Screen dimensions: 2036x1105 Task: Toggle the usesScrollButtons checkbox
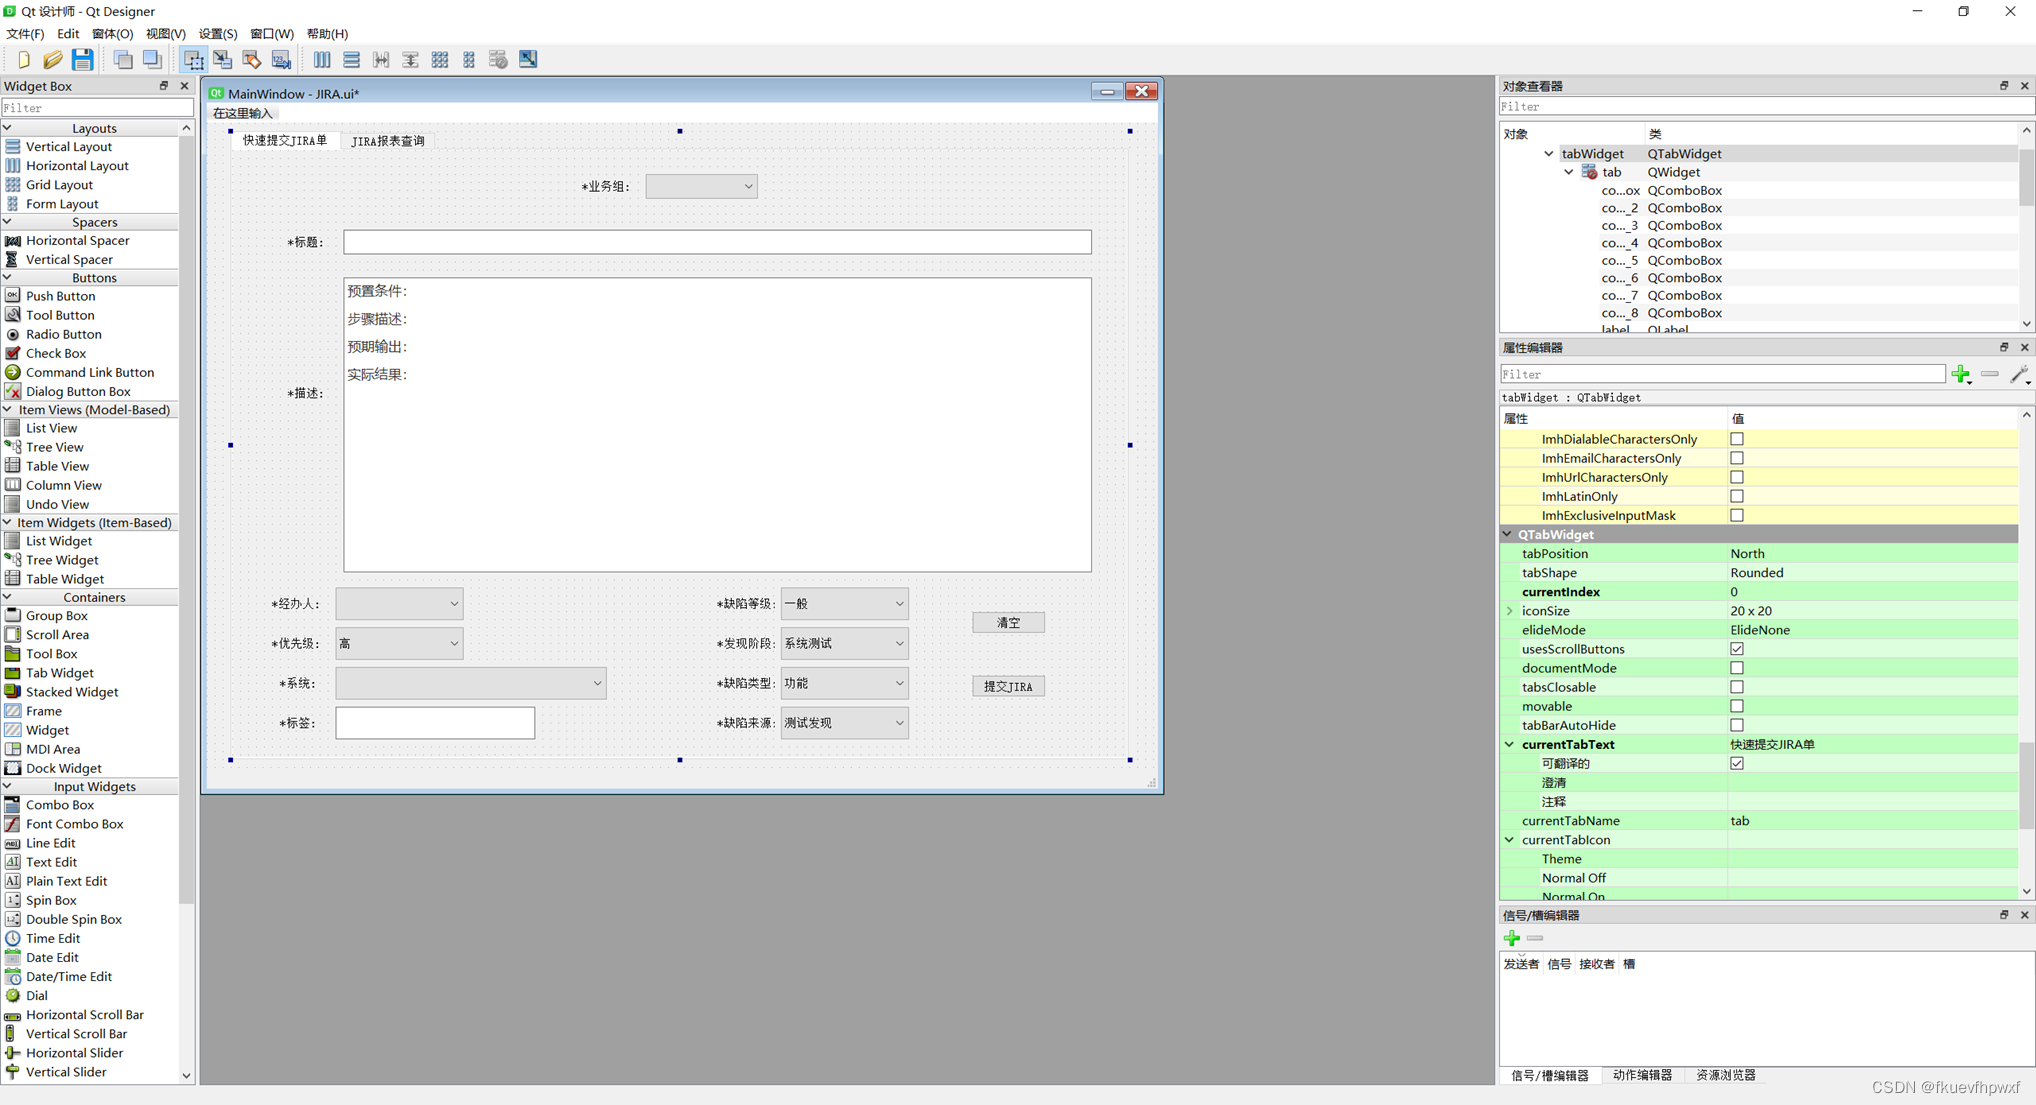pyautogui.click(x=1737, y=649)
